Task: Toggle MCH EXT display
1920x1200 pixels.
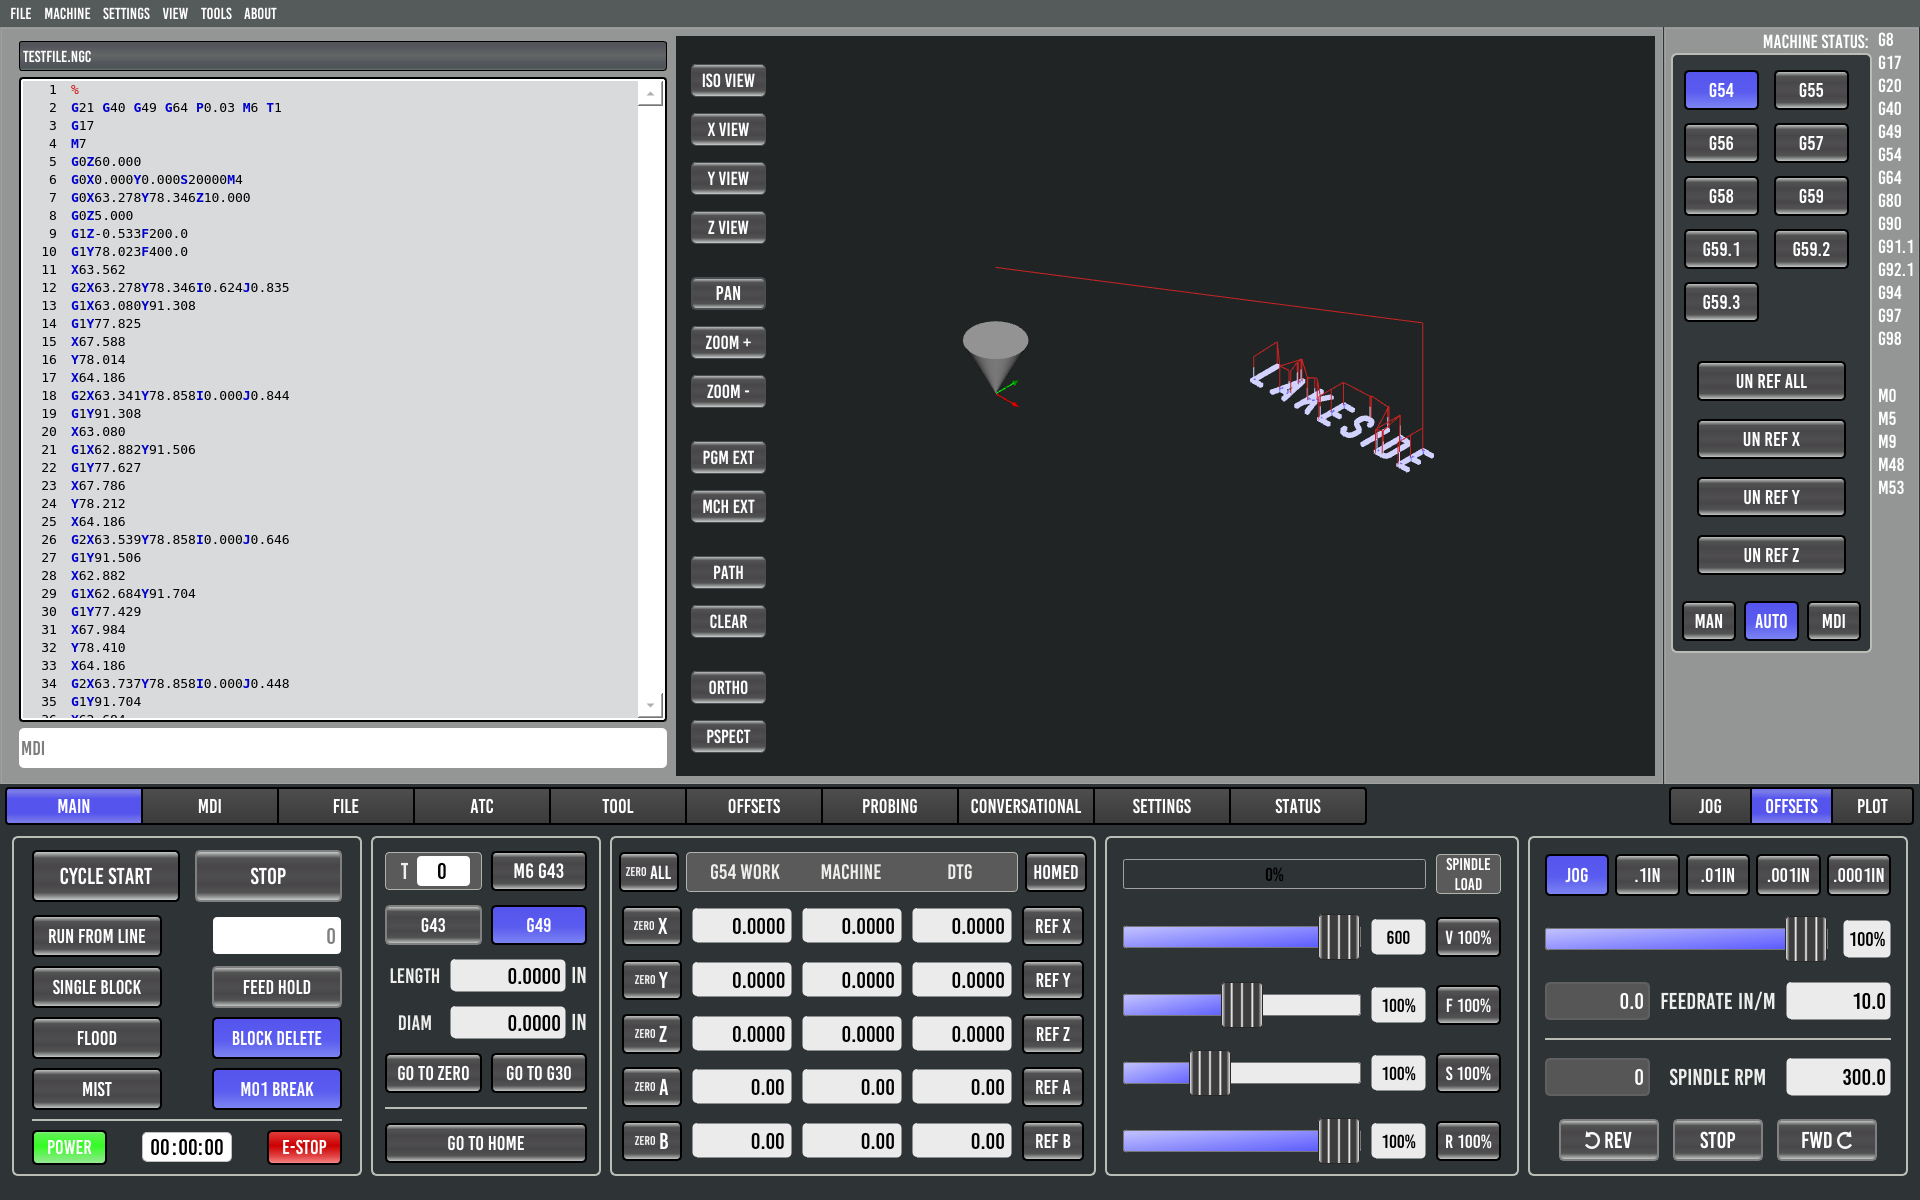Action: coord(728,507)
